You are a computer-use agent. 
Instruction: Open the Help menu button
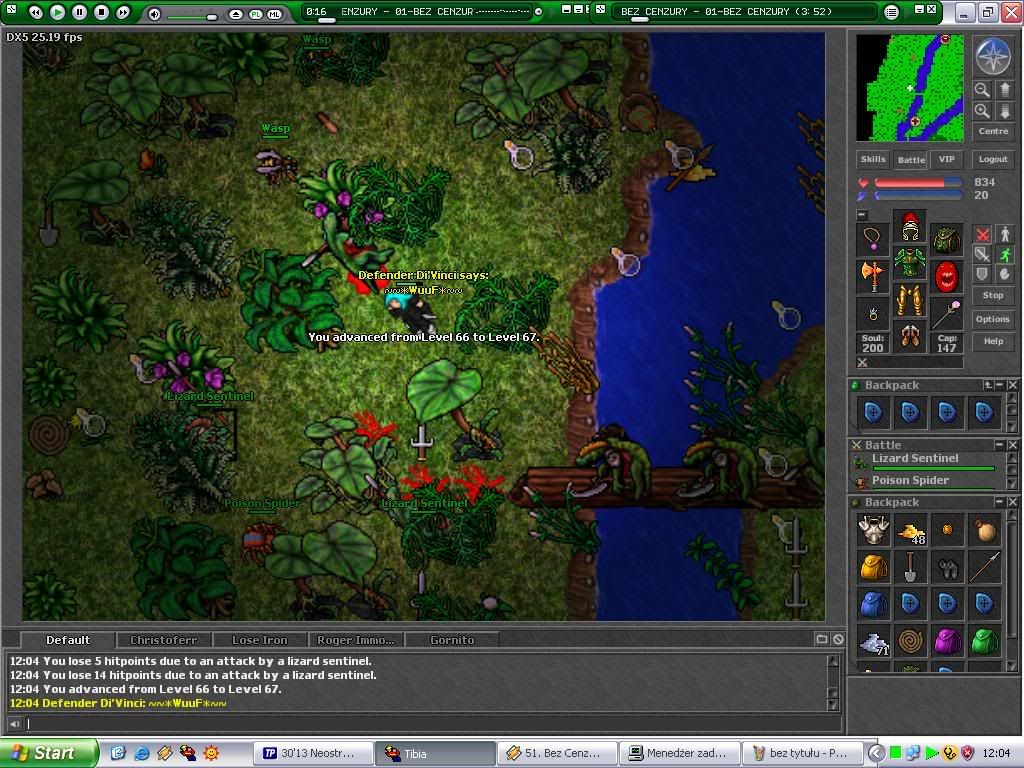pos(993,341)
